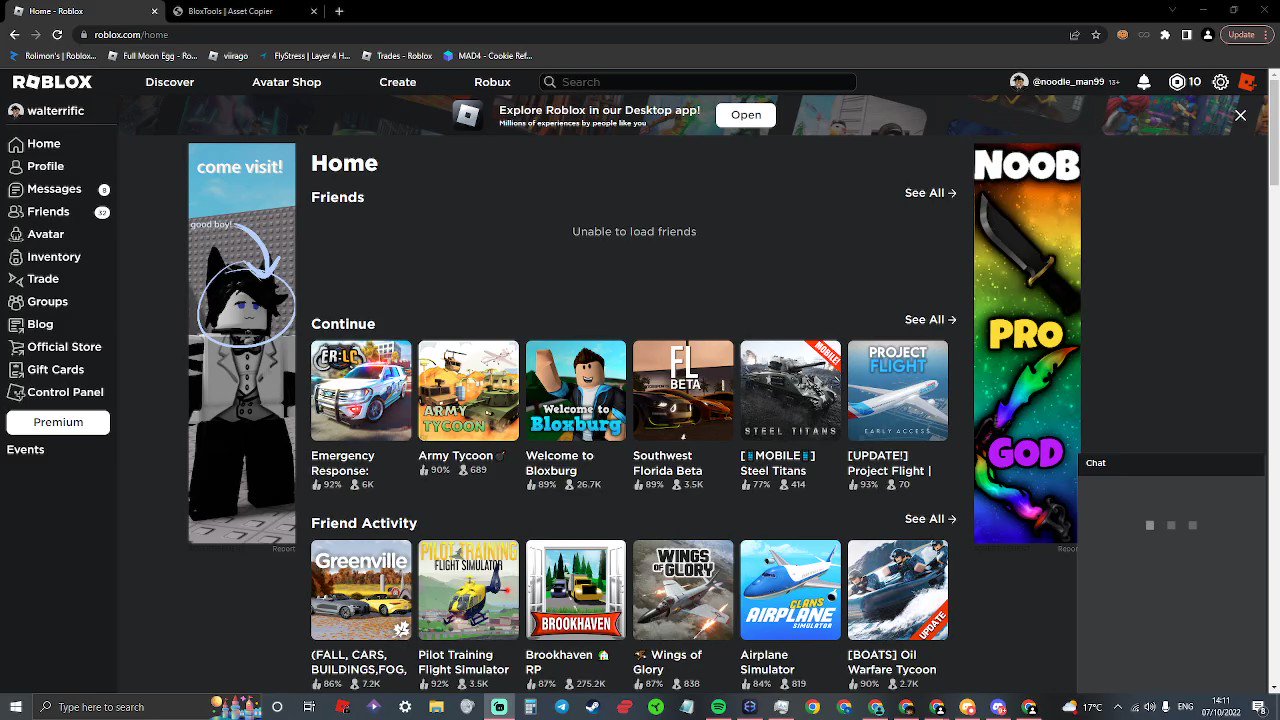Click the walterrific user name in sidebar
Image resolution: width=1280 pixels, height=720 pixels.
click(x=55, y=111)
